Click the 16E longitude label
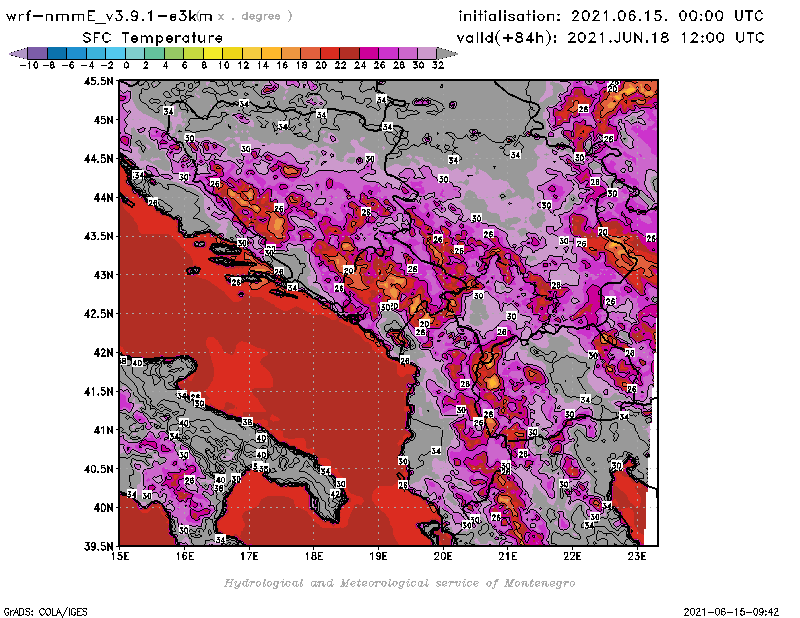 185,556
